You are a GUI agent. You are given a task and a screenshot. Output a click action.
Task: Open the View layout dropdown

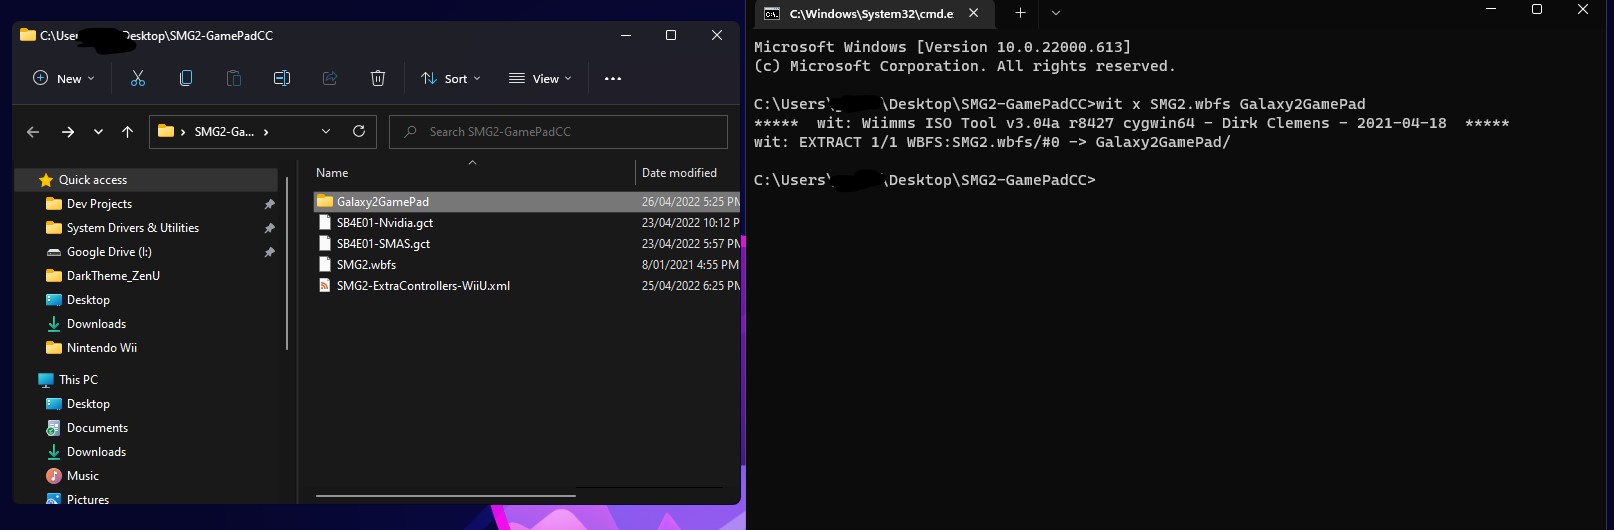click(x=540, y=78)
